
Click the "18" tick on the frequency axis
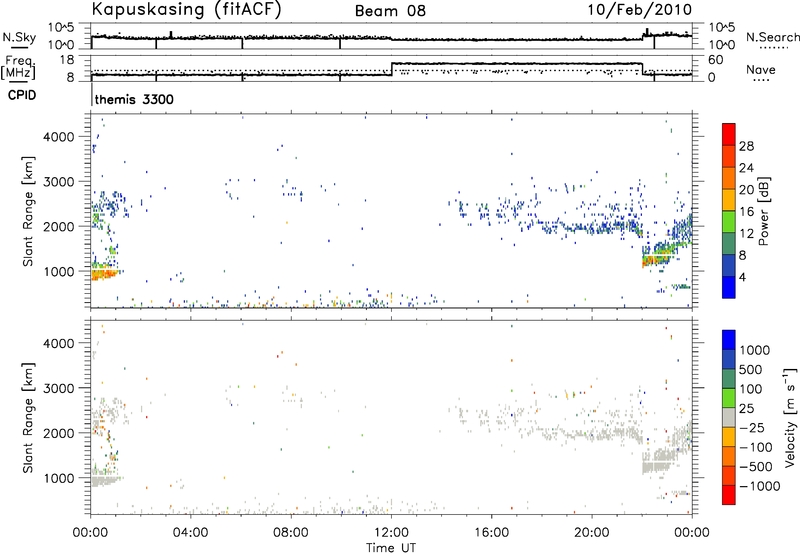[67, 60]
